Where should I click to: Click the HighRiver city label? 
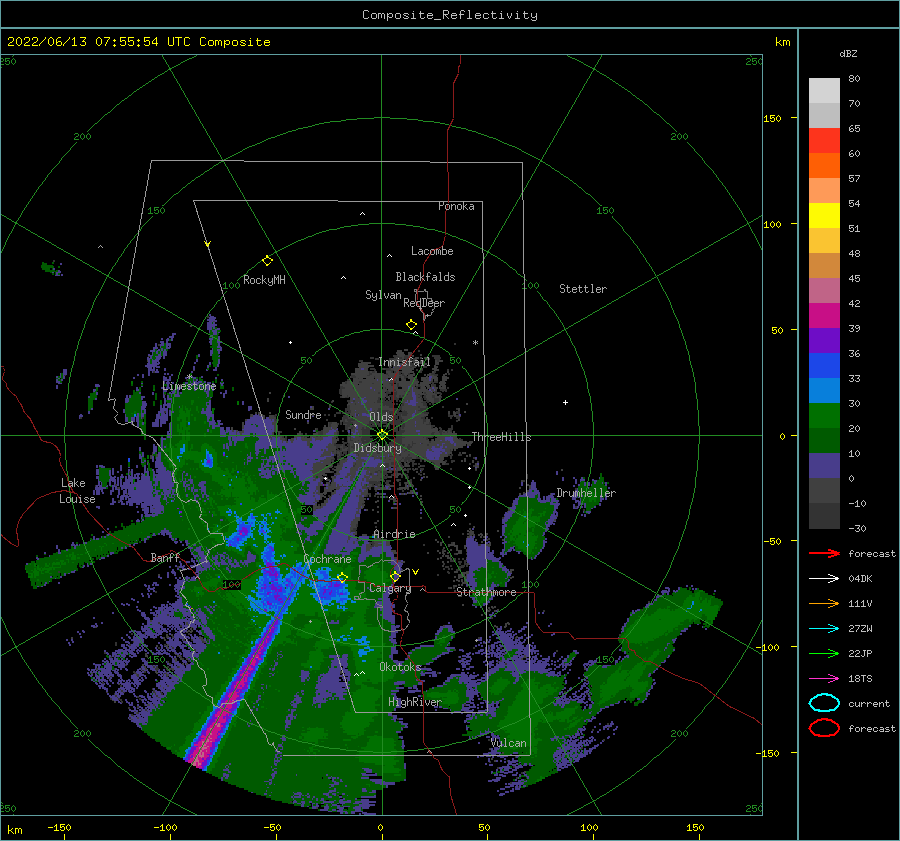414,702
